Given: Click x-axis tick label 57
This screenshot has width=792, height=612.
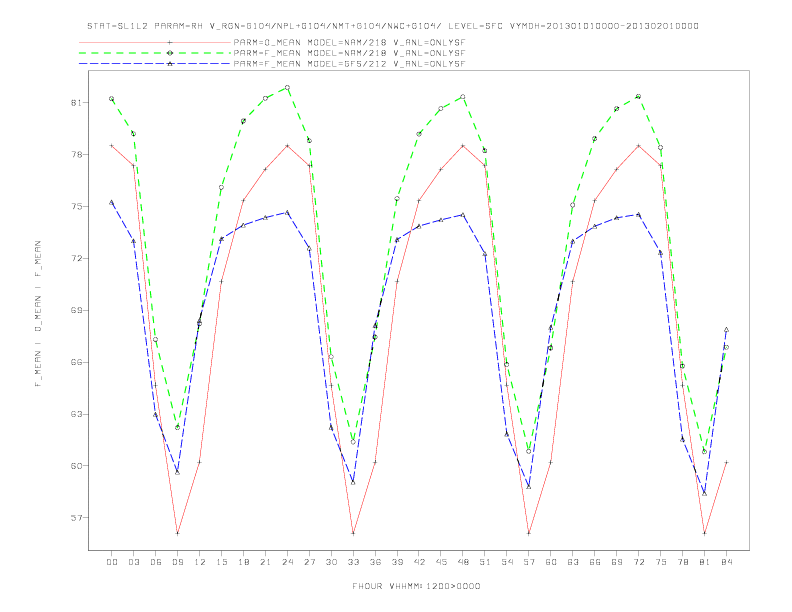Looking at the screenshot, I should [x=529, y=562].
